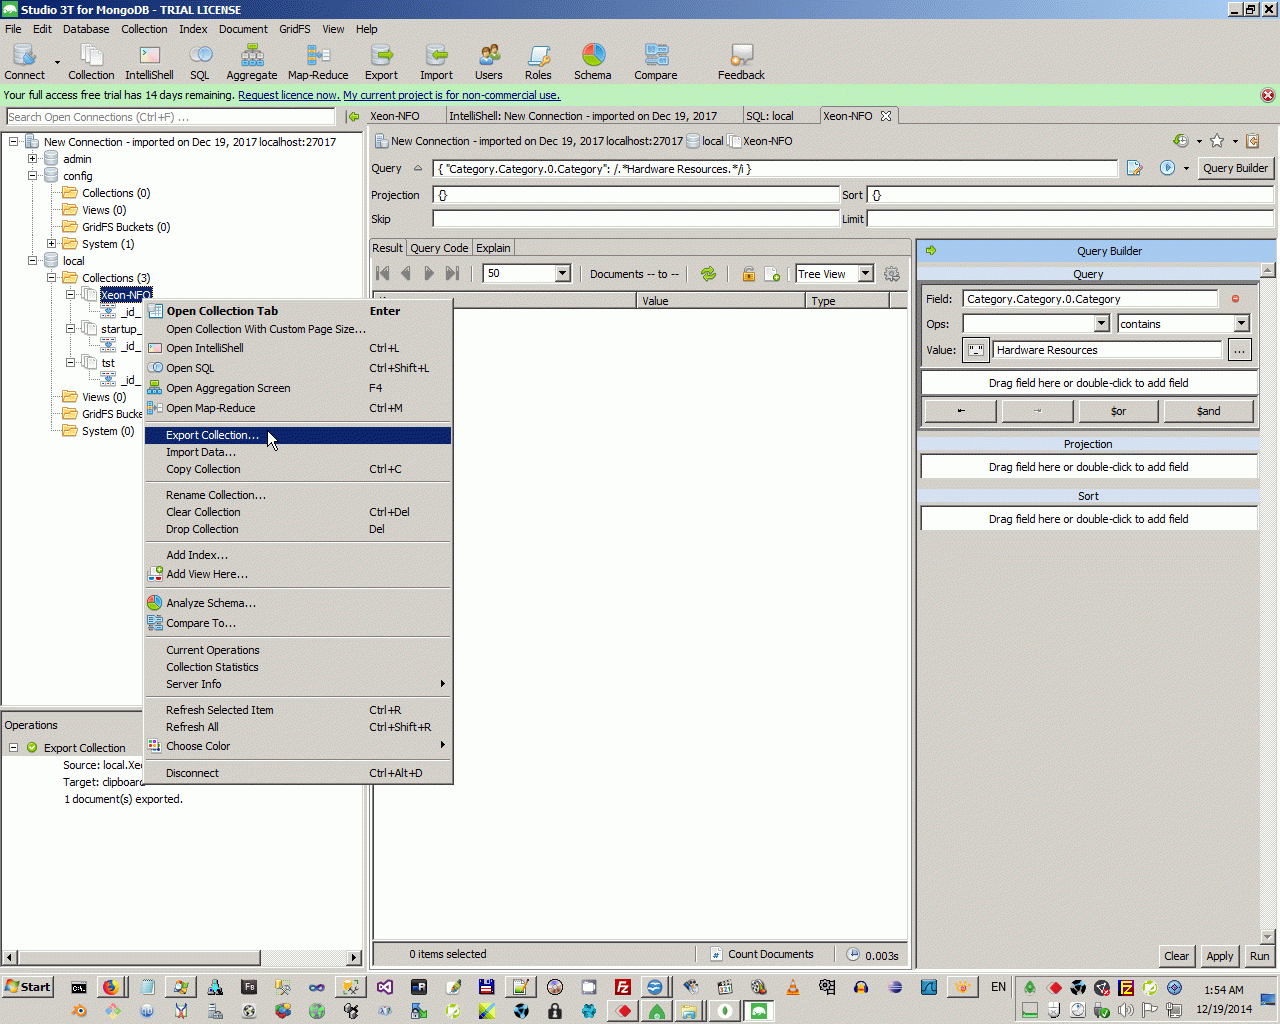Click the Collection toolbar icon

pyautogui.click(x=91, y=62)
